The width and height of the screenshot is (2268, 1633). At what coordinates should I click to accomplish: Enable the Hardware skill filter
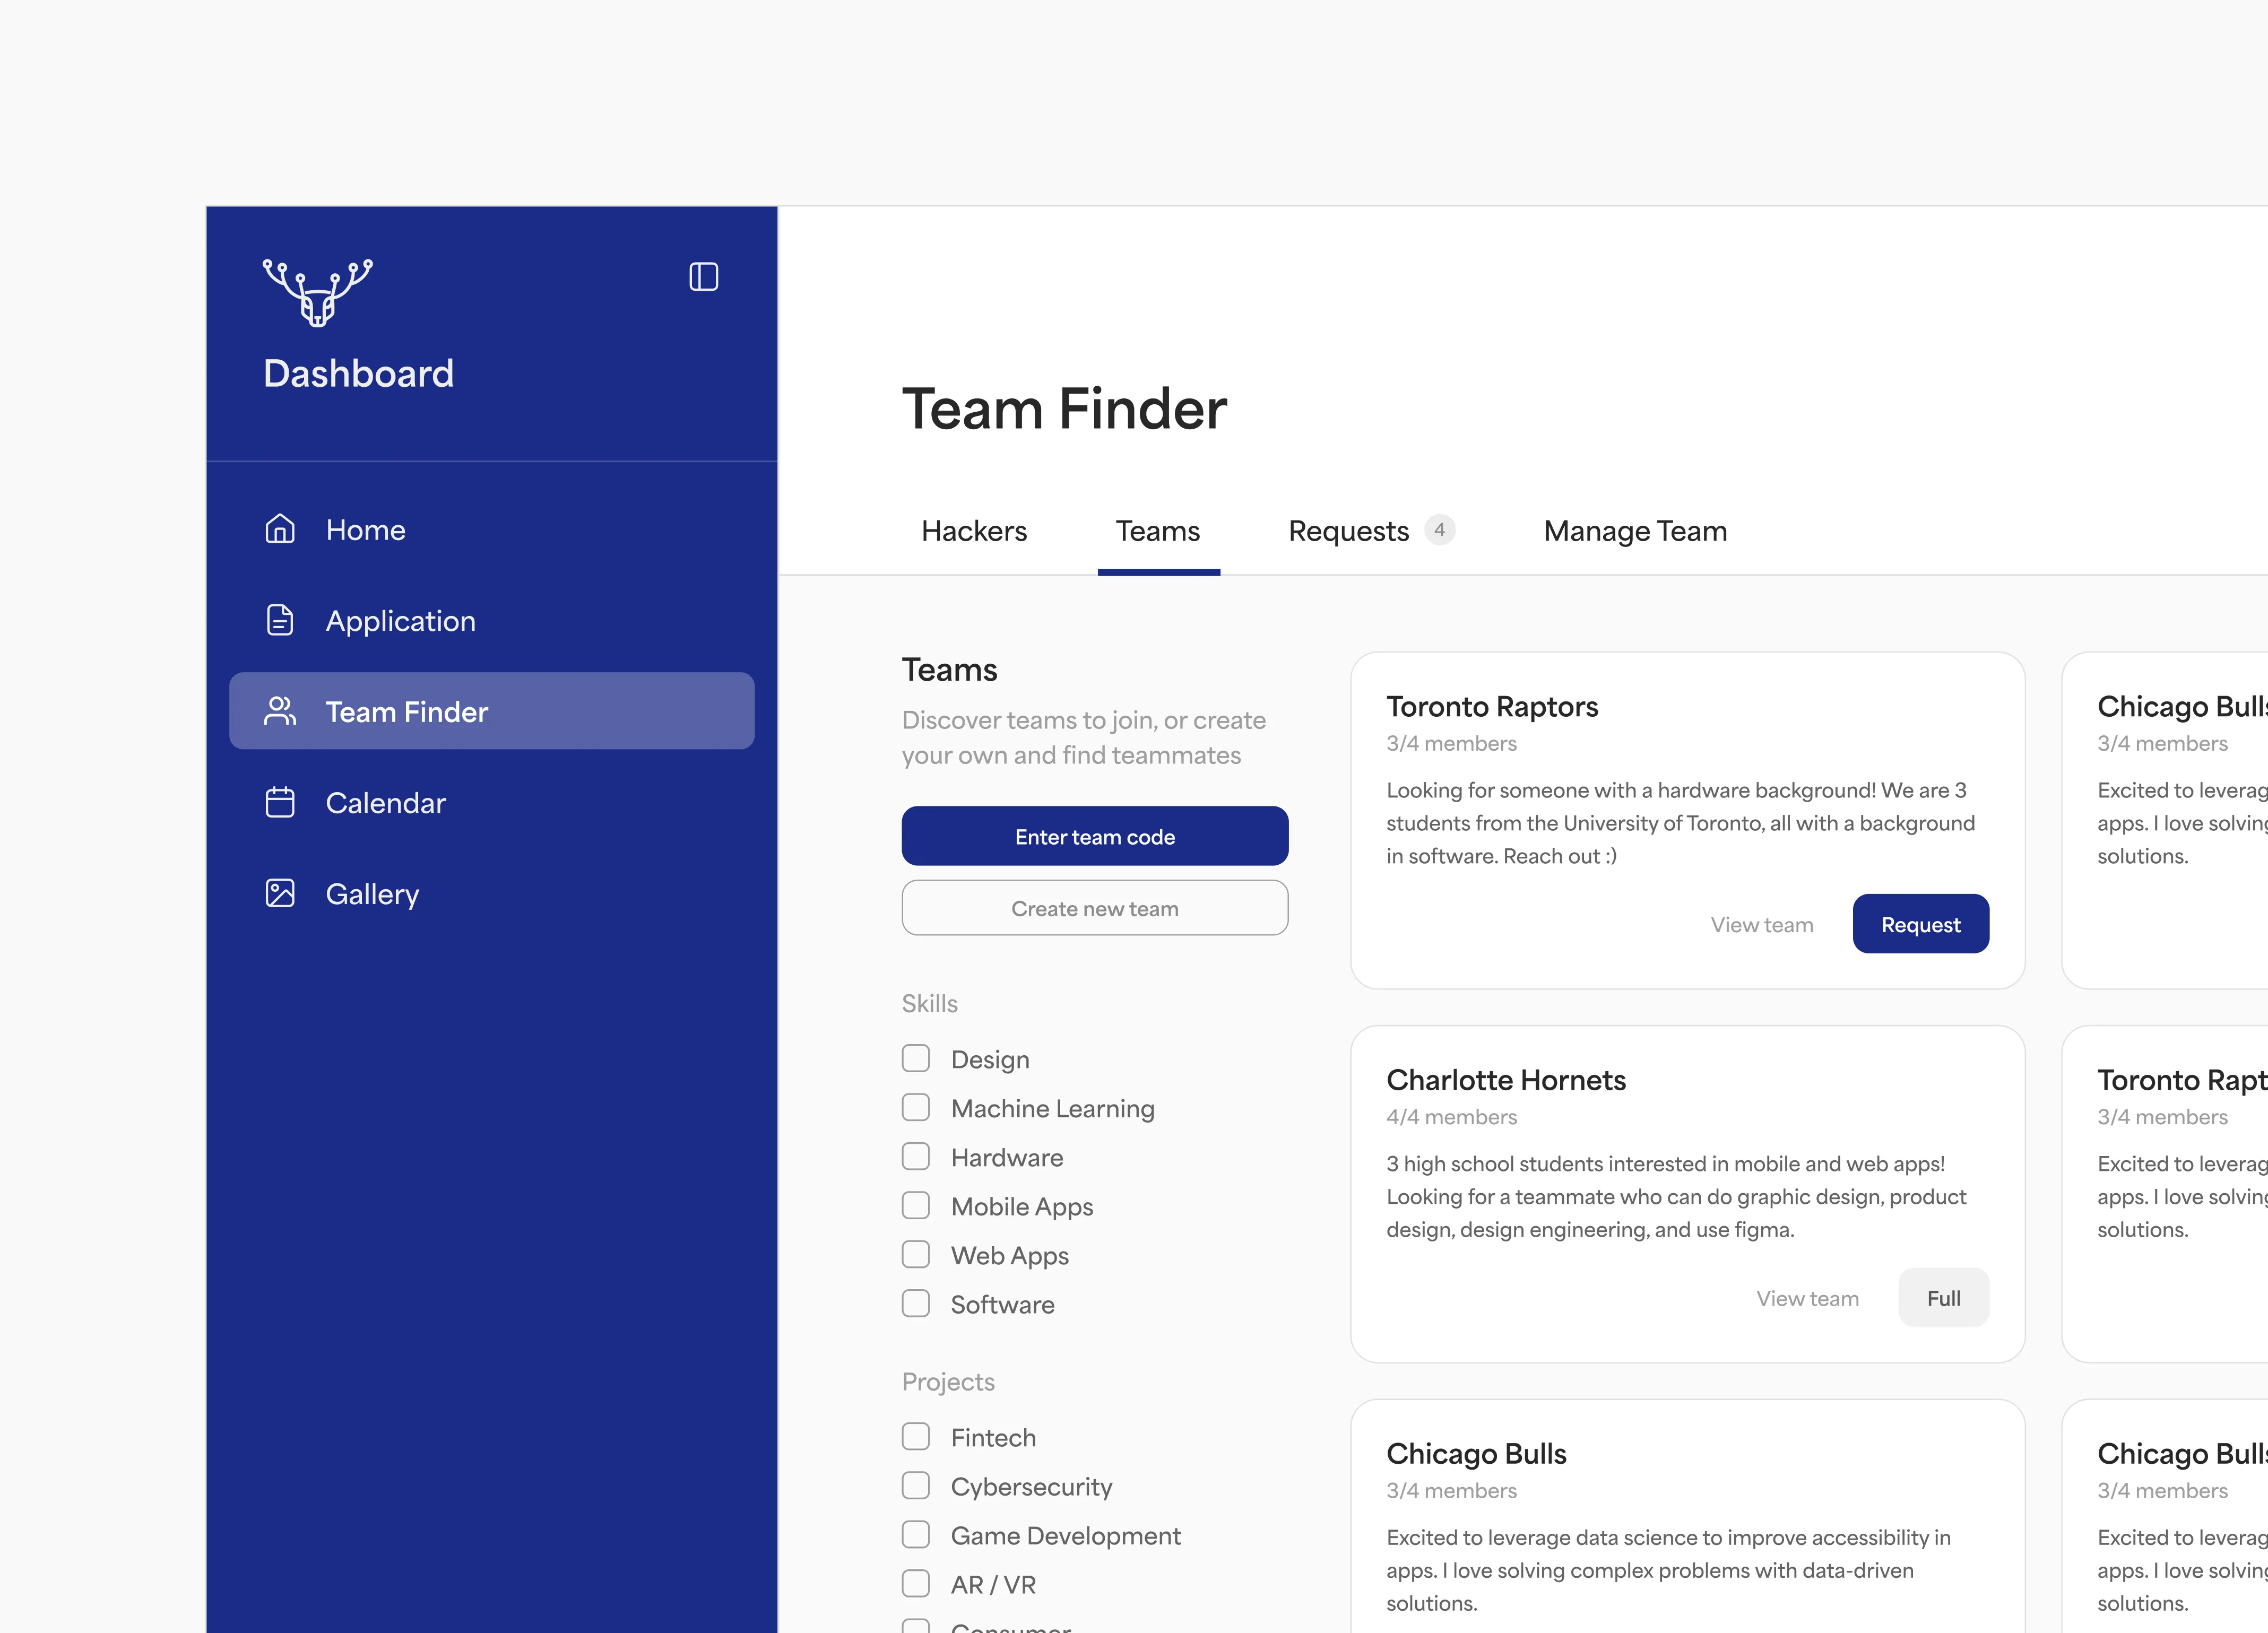click(x=916, y=1156)
